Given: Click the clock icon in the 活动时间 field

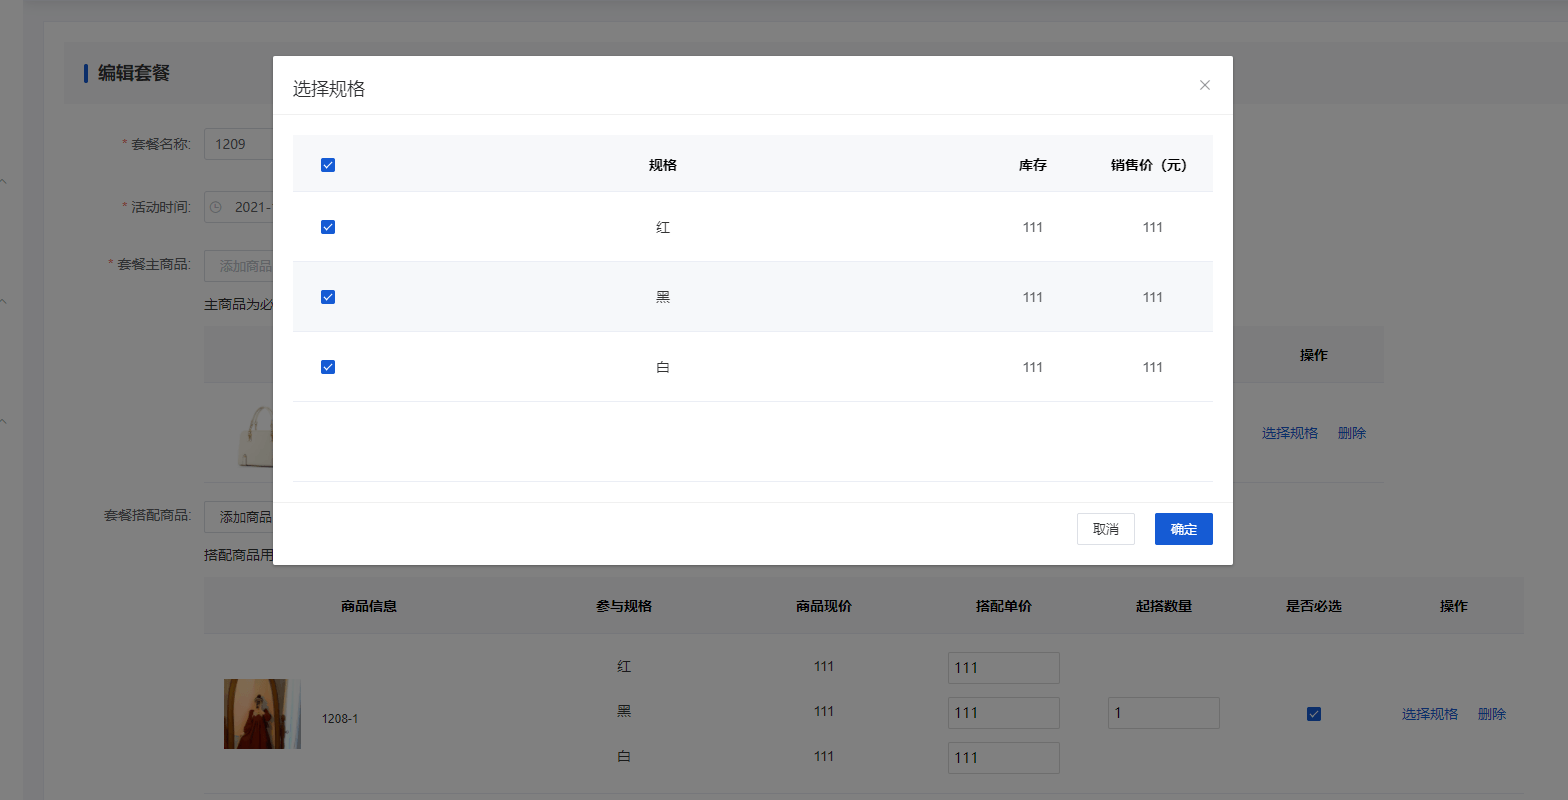Looking at the screenshot, I should coord(216,207).
